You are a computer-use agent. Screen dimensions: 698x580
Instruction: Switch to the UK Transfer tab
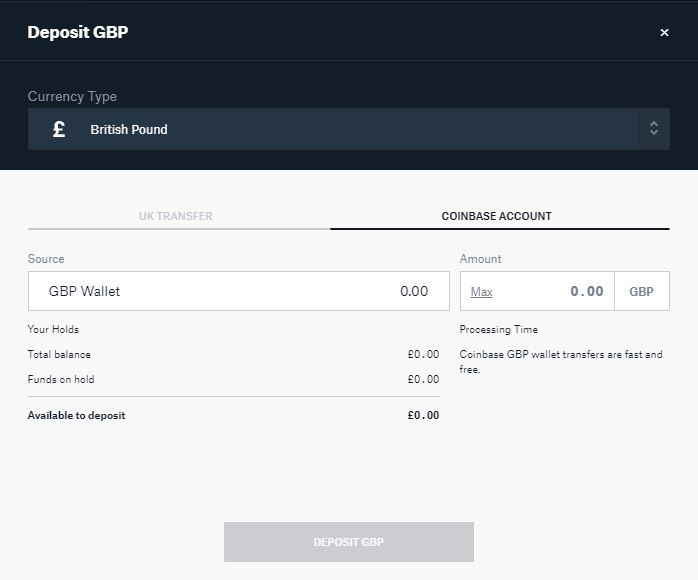pos(176,216)
